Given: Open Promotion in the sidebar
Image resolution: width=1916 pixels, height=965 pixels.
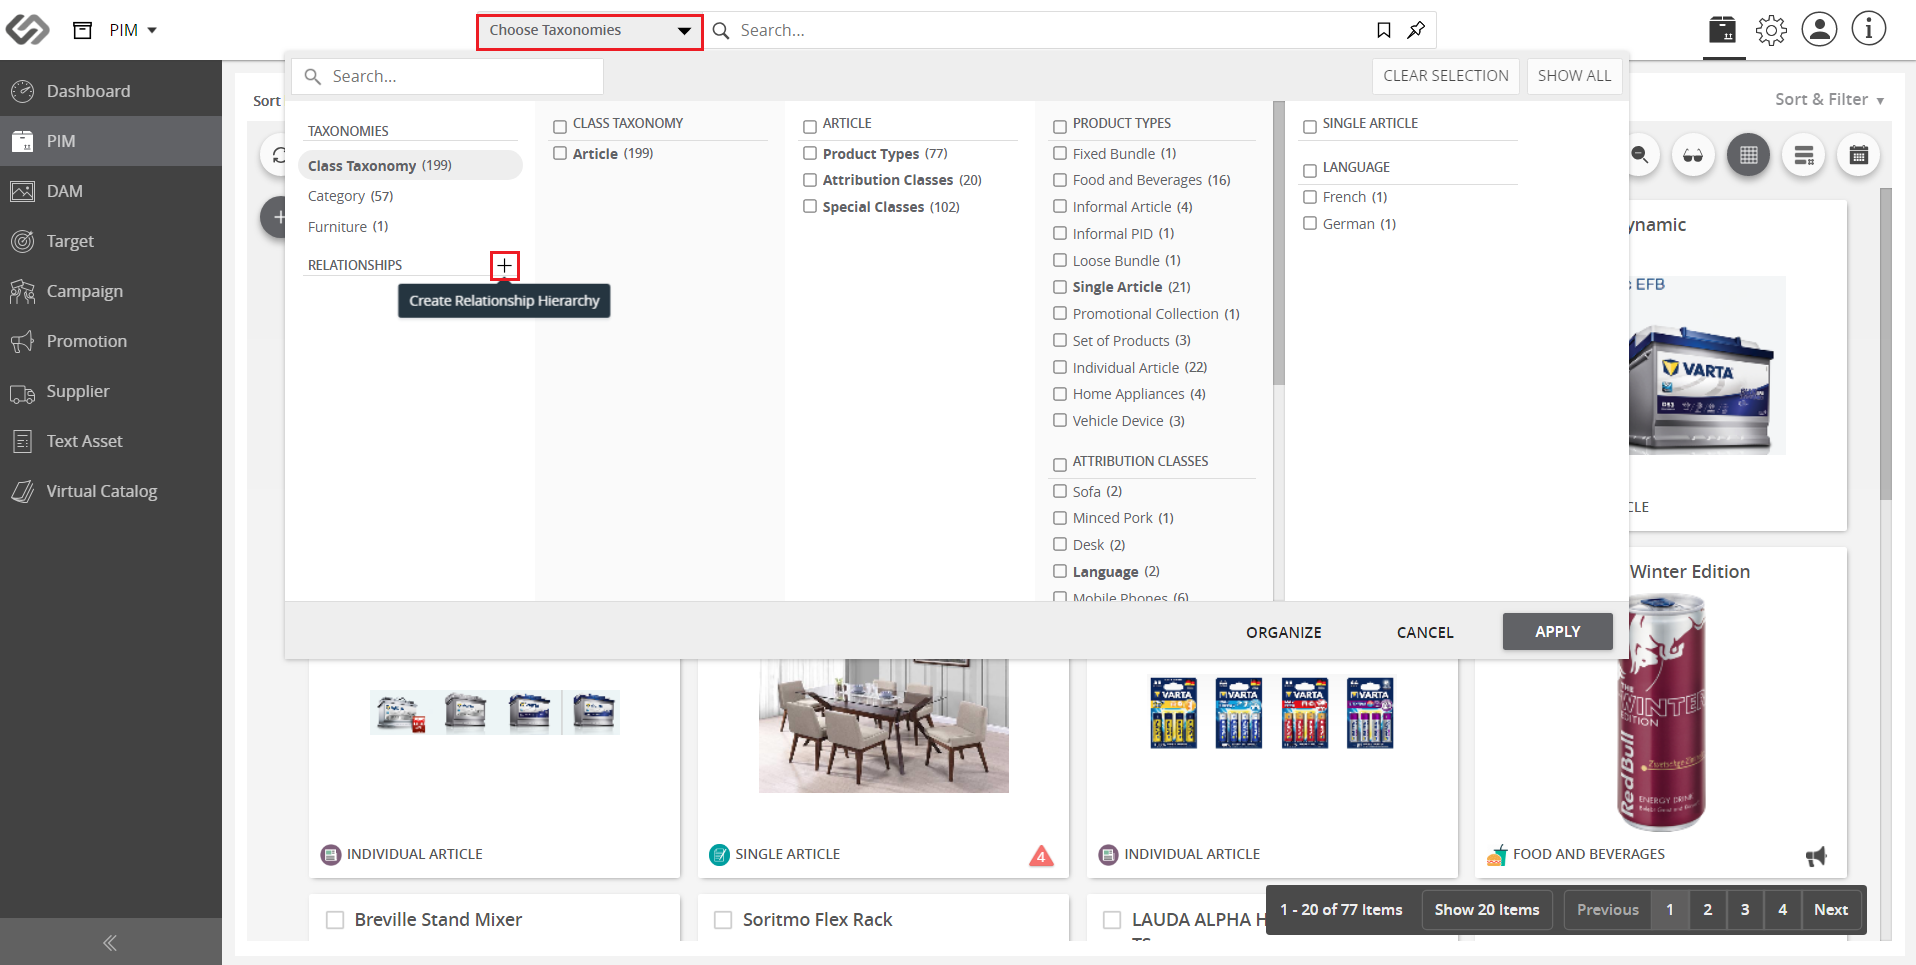Looking at the screenshot, I should (x=111, y=341).
